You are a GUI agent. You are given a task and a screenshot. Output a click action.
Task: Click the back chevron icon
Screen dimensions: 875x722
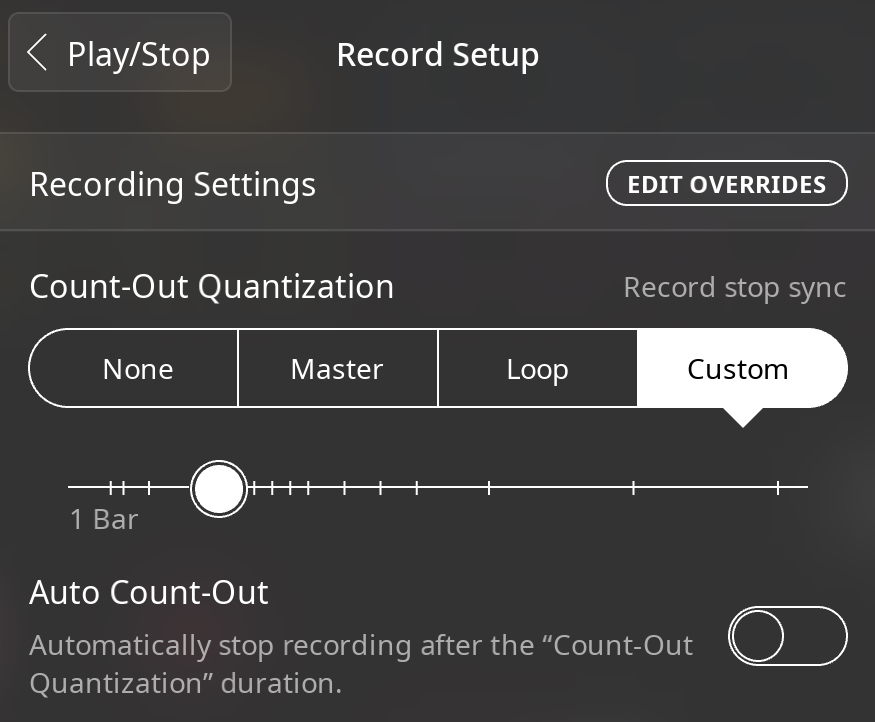point(37,55)
